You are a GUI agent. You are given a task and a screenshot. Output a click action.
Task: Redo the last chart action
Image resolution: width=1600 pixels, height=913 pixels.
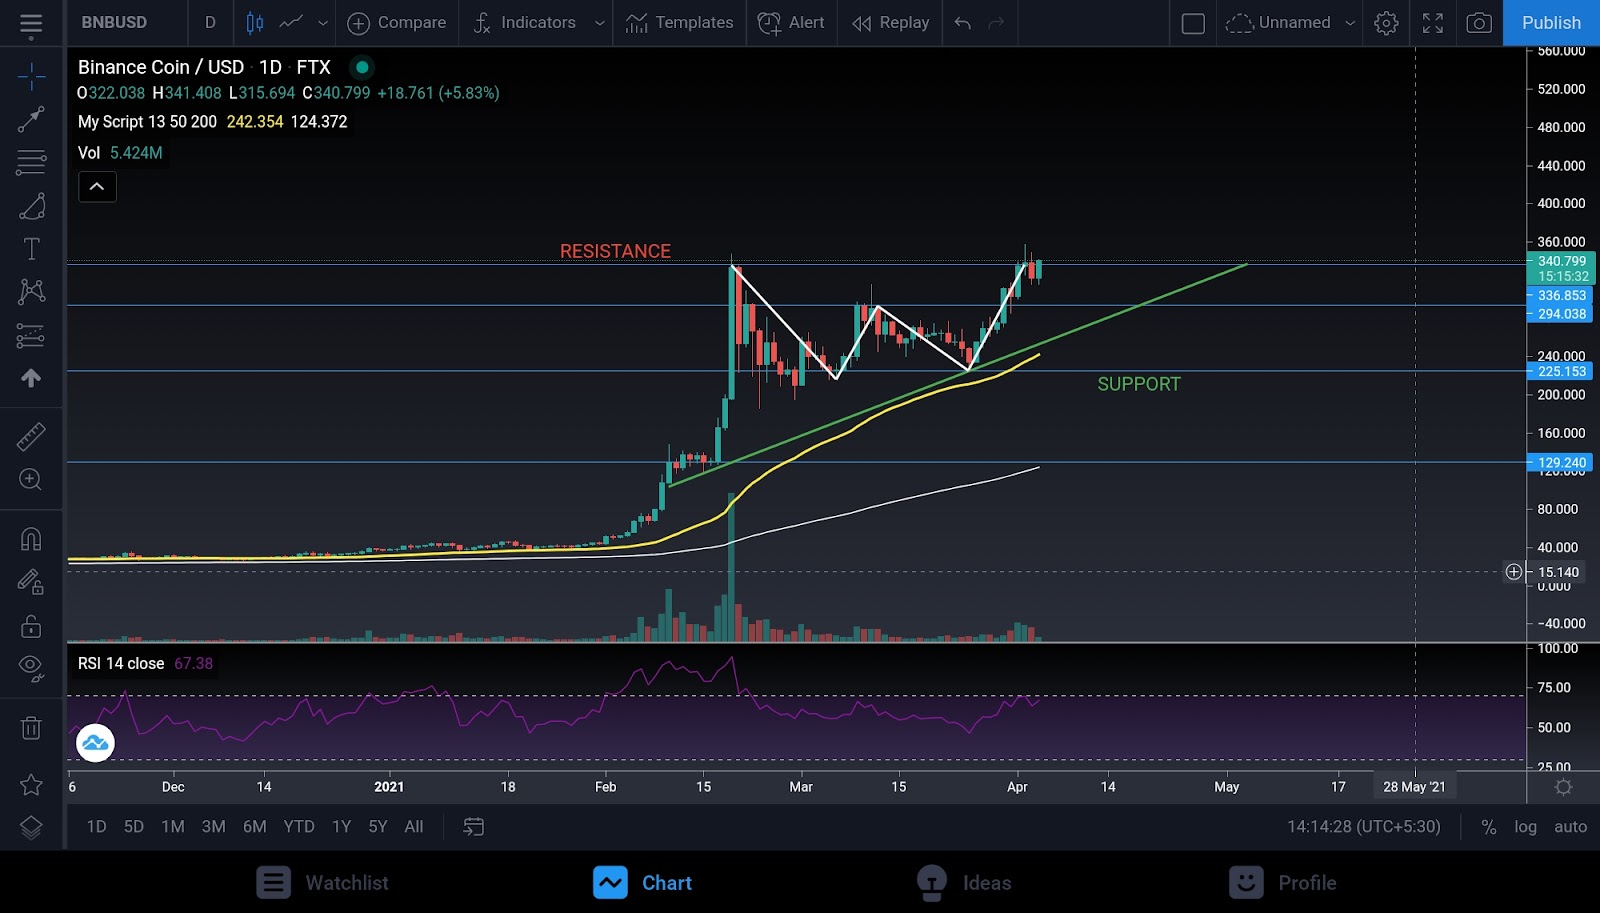(x=996, y=23)
